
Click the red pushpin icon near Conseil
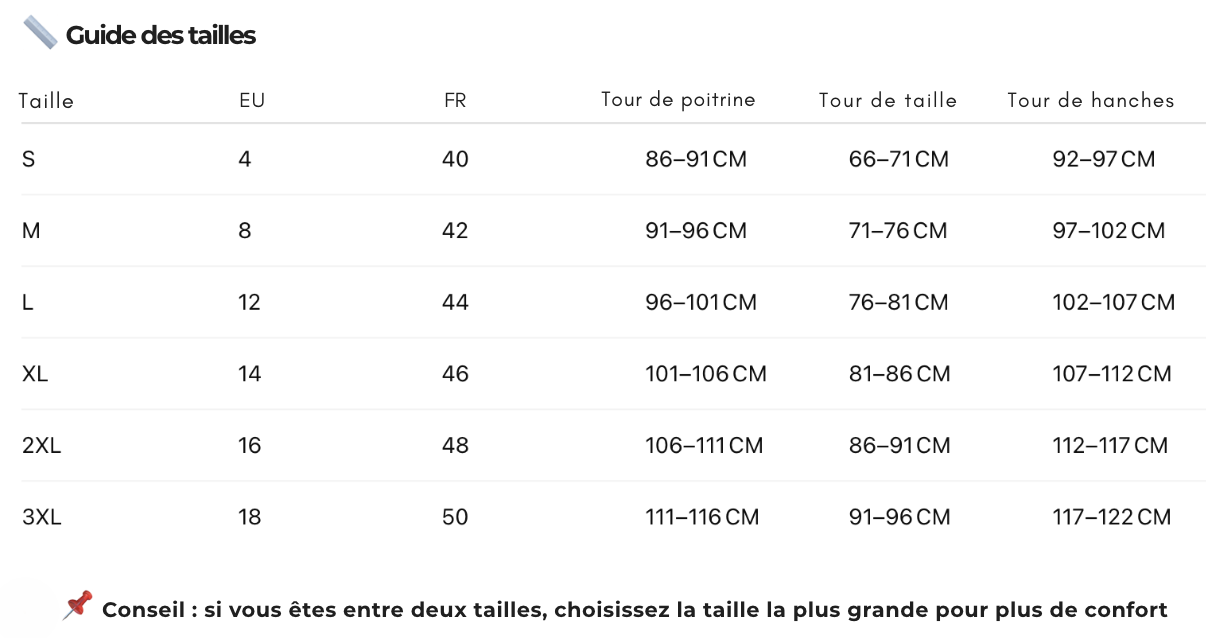[x=78, y=605]
